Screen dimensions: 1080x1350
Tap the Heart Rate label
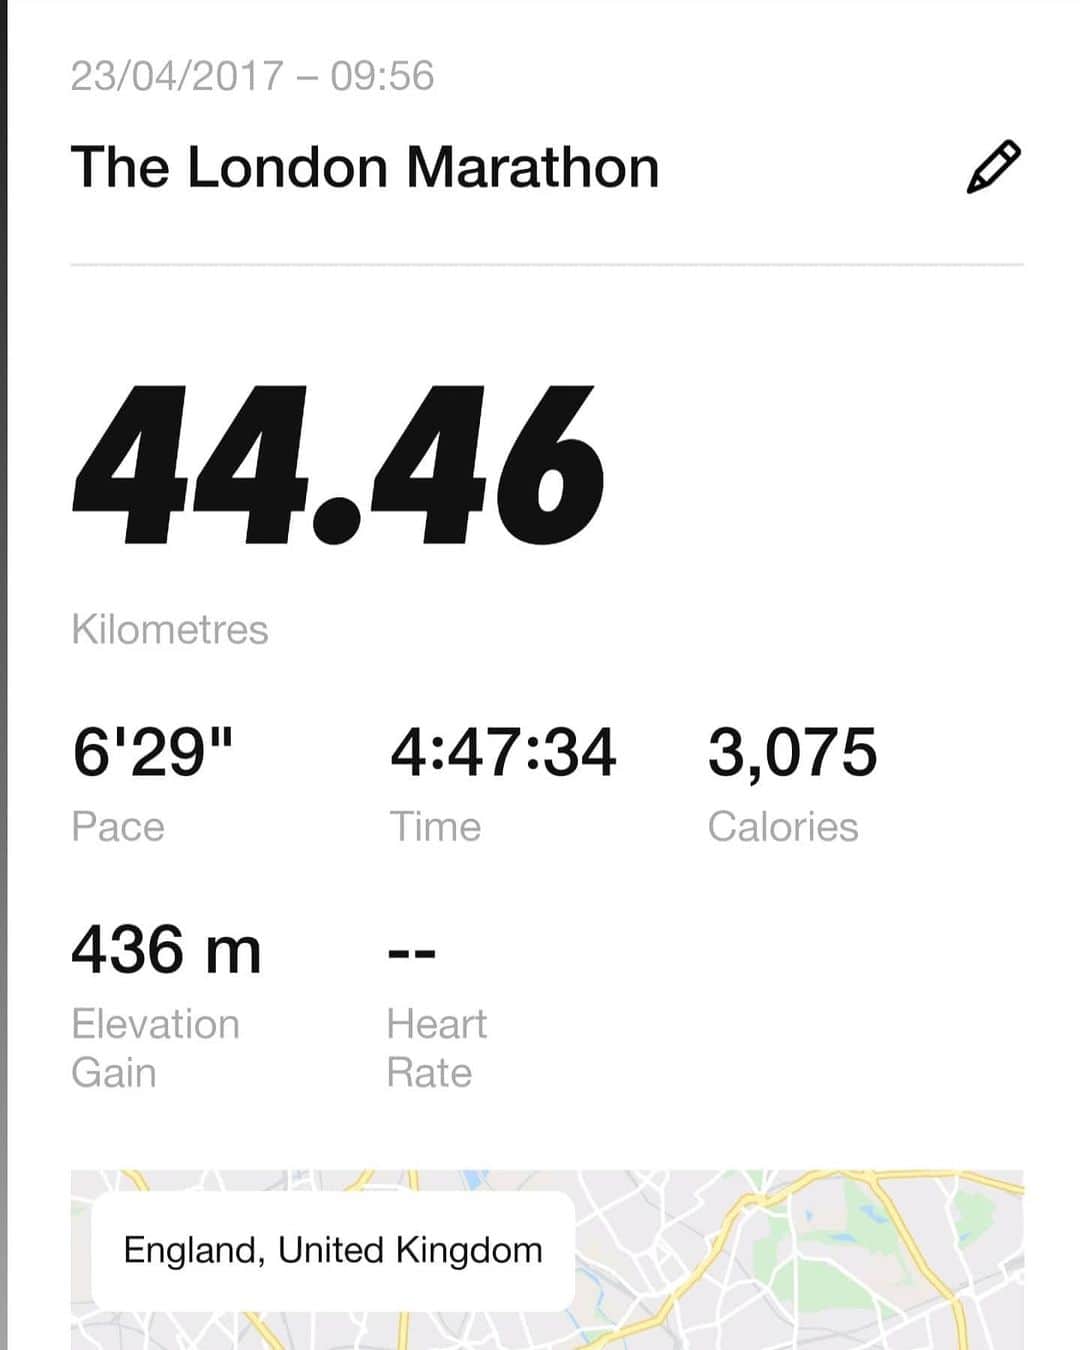[437, 1048]
